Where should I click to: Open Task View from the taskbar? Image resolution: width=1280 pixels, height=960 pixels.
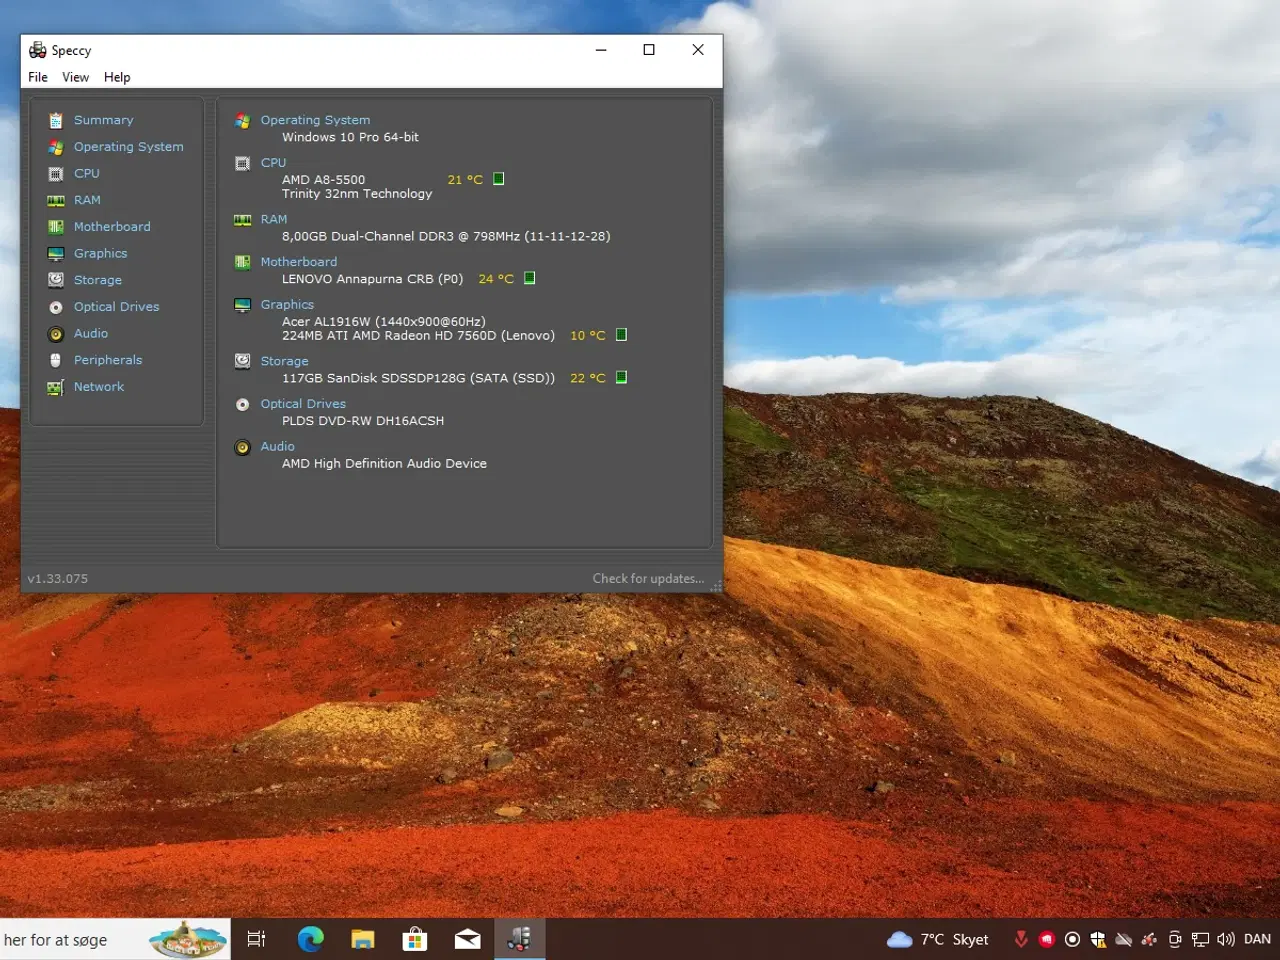257,939
